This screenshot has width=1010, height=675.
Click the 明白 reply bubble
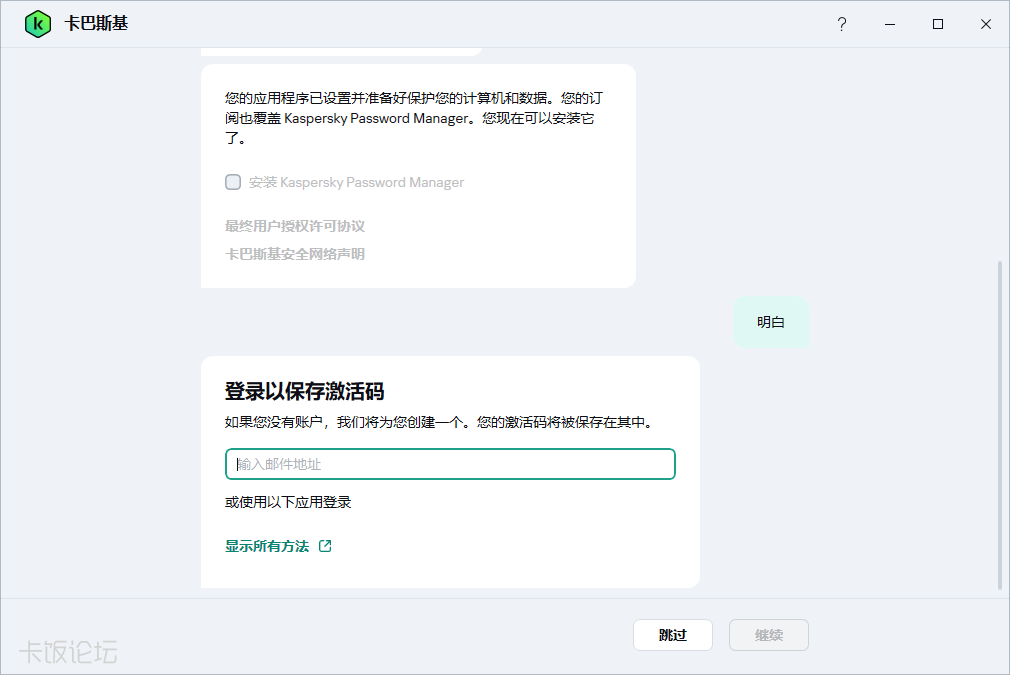pyautogui.click(x=770, y=322)
